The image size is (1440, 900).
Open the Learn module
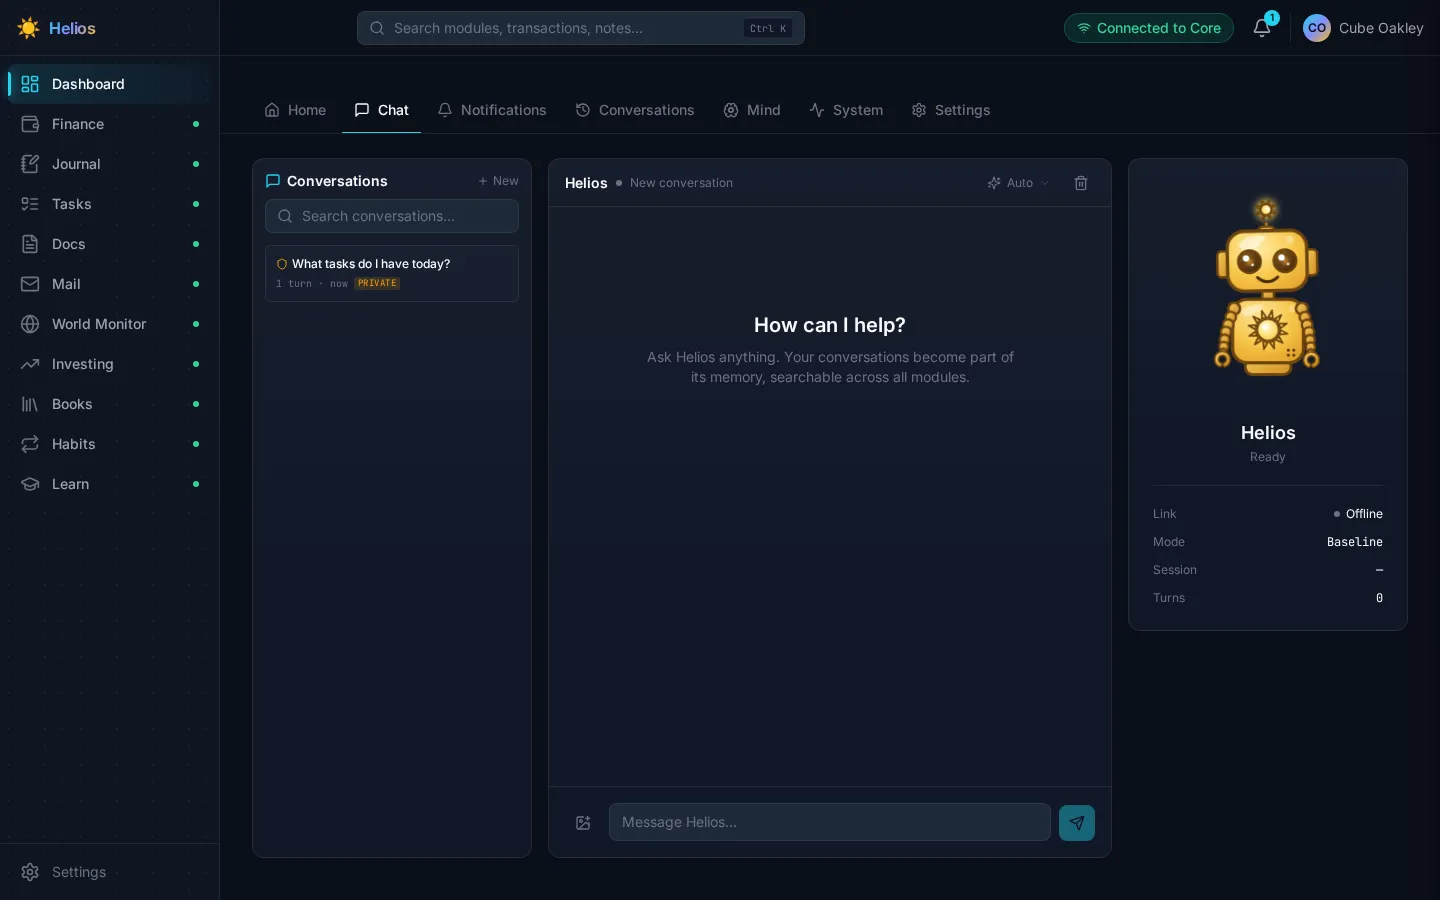click(x=109, y=484)
